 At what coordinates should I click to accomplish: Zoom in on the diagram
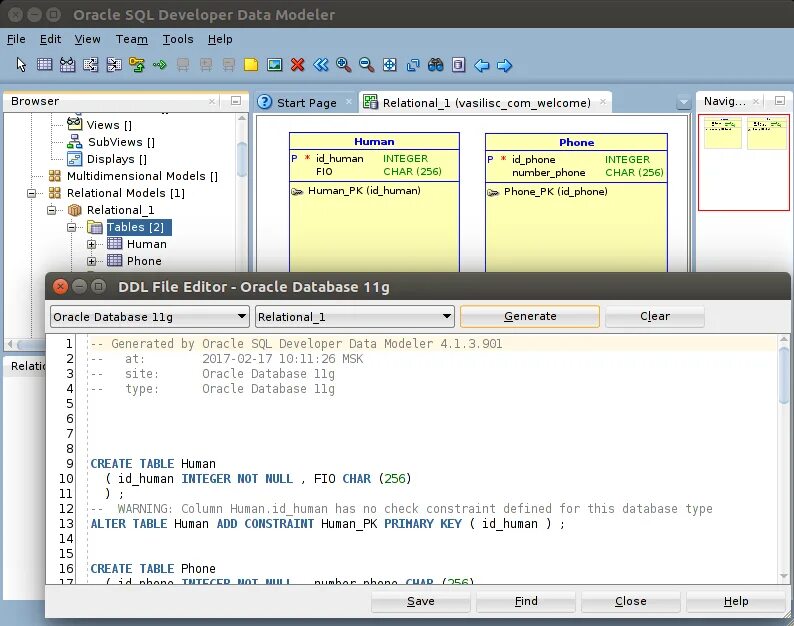point(343,65)
